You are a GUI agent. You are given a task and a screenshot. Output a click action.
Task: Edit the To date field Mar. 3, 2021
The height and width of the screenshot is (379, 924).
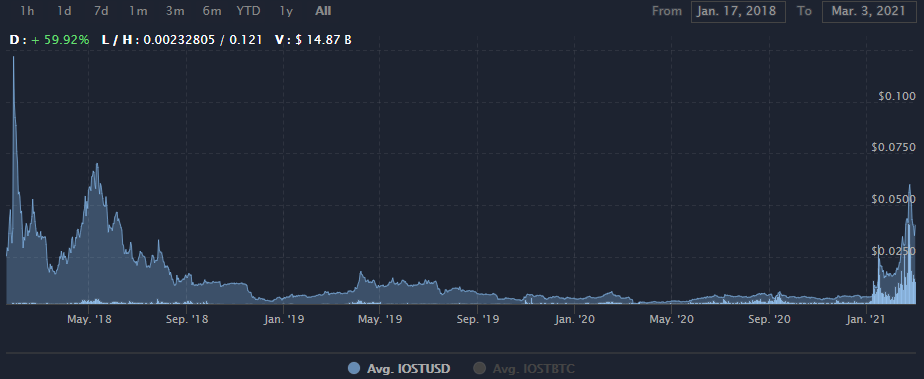coord(869,11)
